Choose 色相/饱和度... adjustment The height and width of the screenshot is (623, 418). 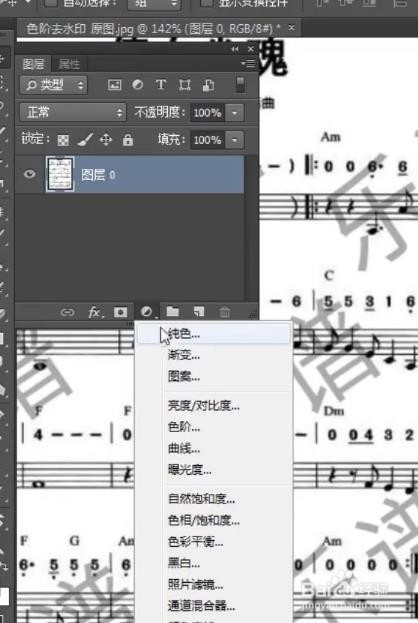[213, 520]
